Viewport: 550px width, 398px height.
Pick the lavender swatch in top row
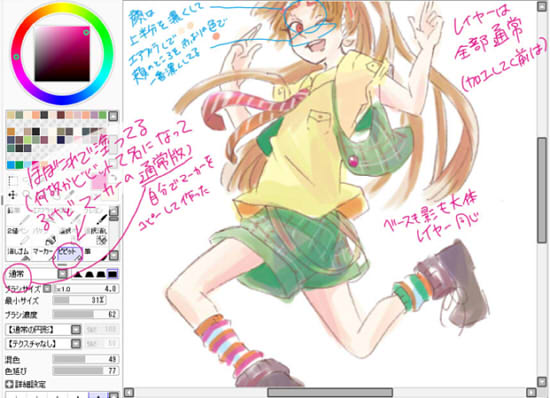tap(94, 115)
